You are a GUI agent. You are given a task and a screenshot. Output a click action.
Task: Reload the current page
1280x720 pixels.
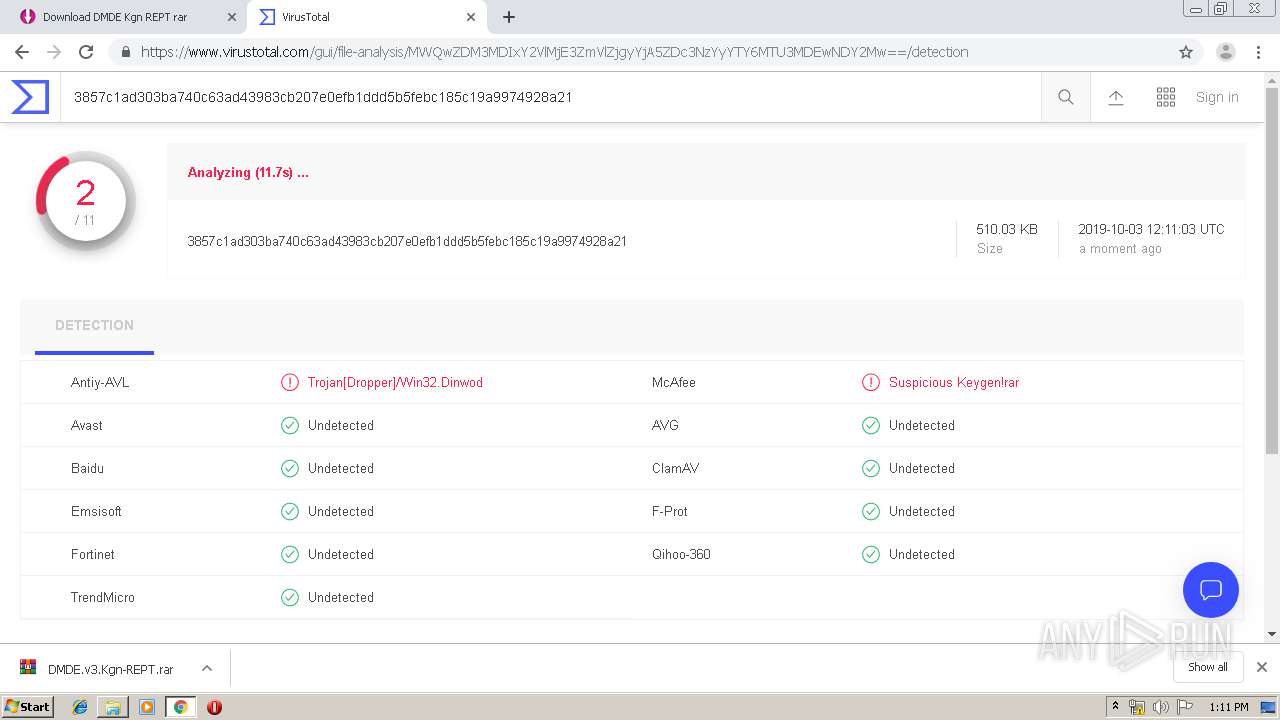point(86,52)
